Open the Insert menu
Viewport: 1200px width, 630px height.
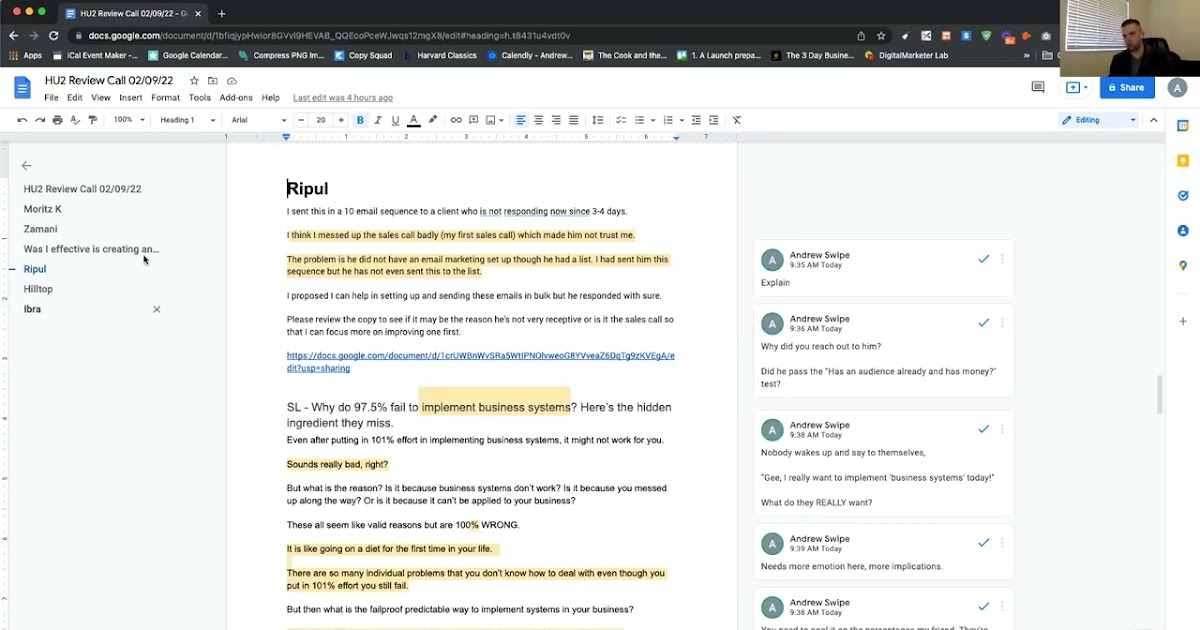130,98
